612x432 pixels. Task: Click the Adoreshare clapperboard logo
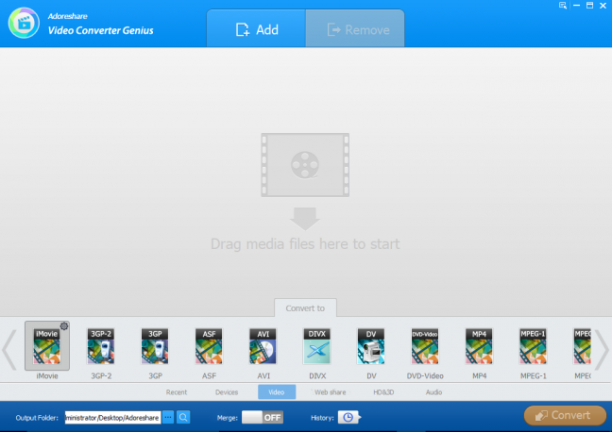tap(24, 23)
